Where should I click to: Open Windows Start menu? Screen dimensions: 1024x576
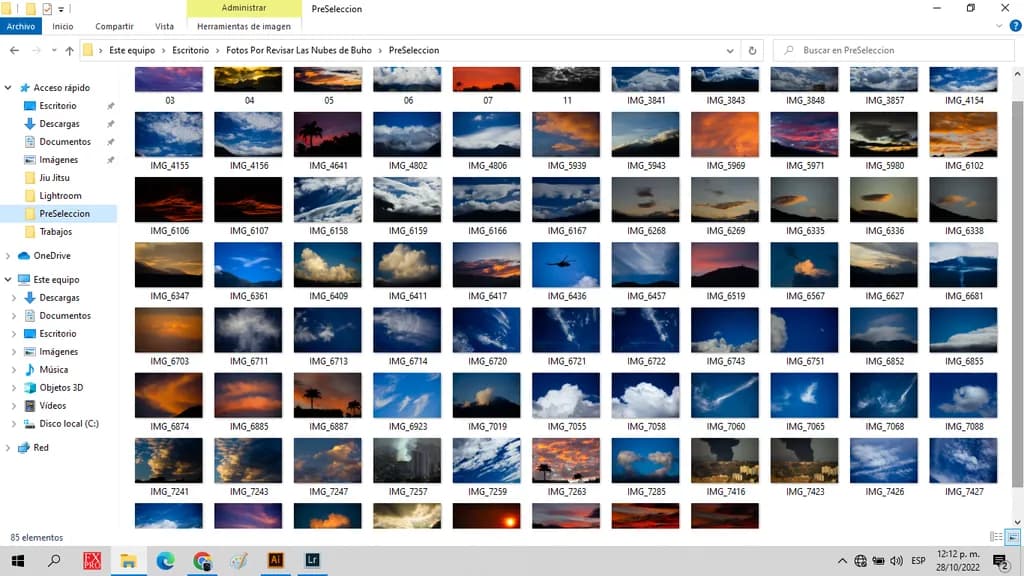pos(18,560)
